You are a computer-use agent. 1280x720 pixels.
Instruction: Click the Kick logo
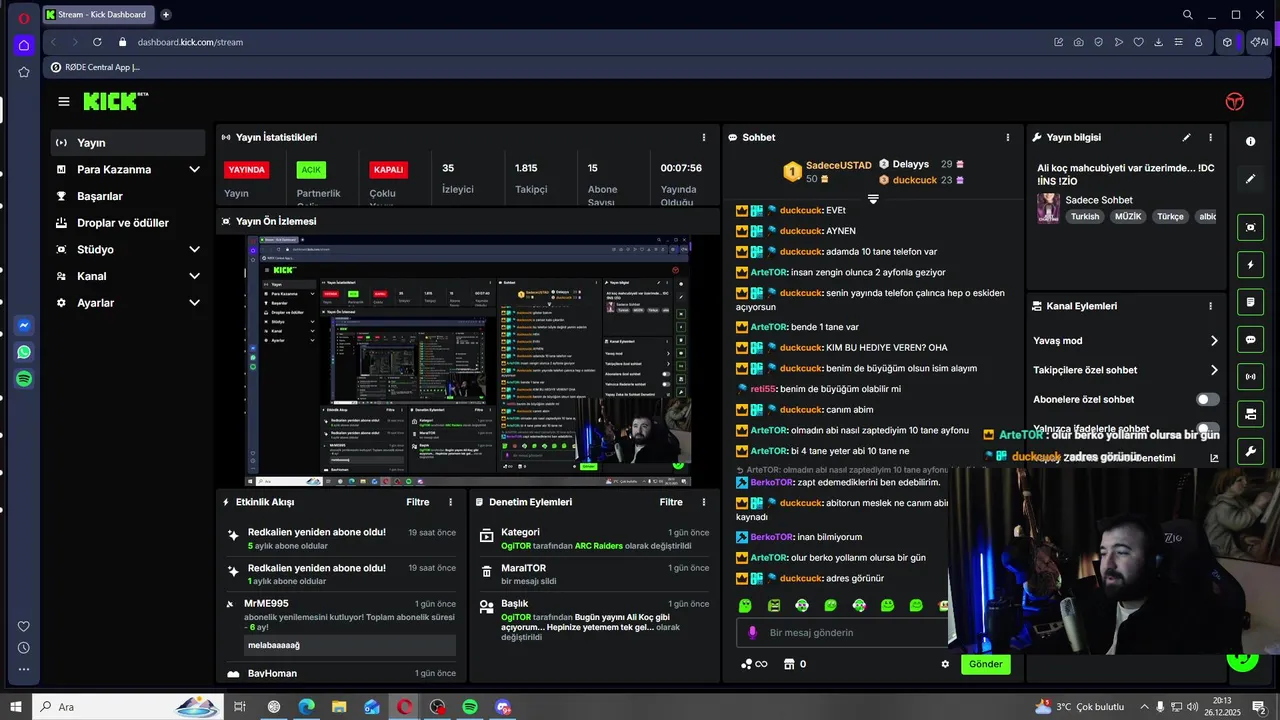[x=116, y=101]
